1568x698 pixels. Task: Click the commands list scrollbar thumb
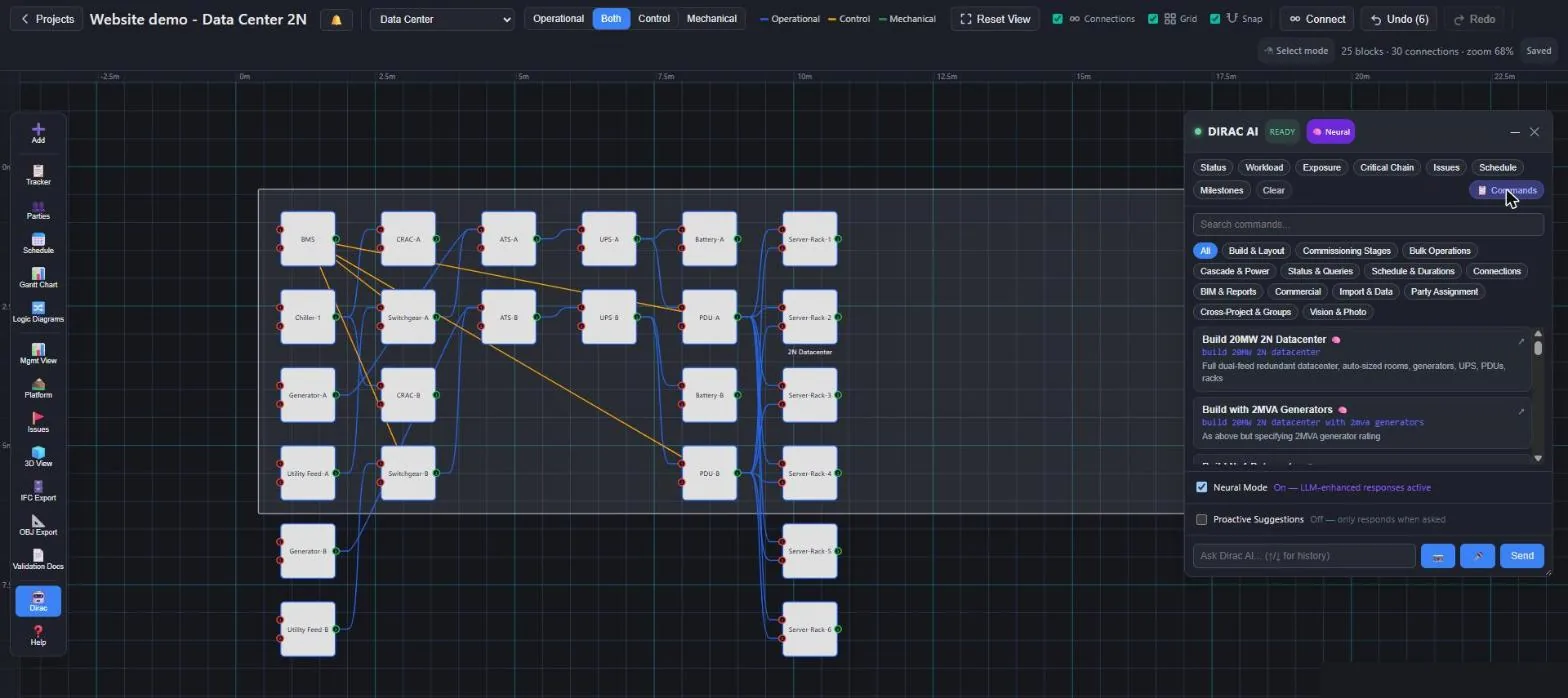point(1538,348)
